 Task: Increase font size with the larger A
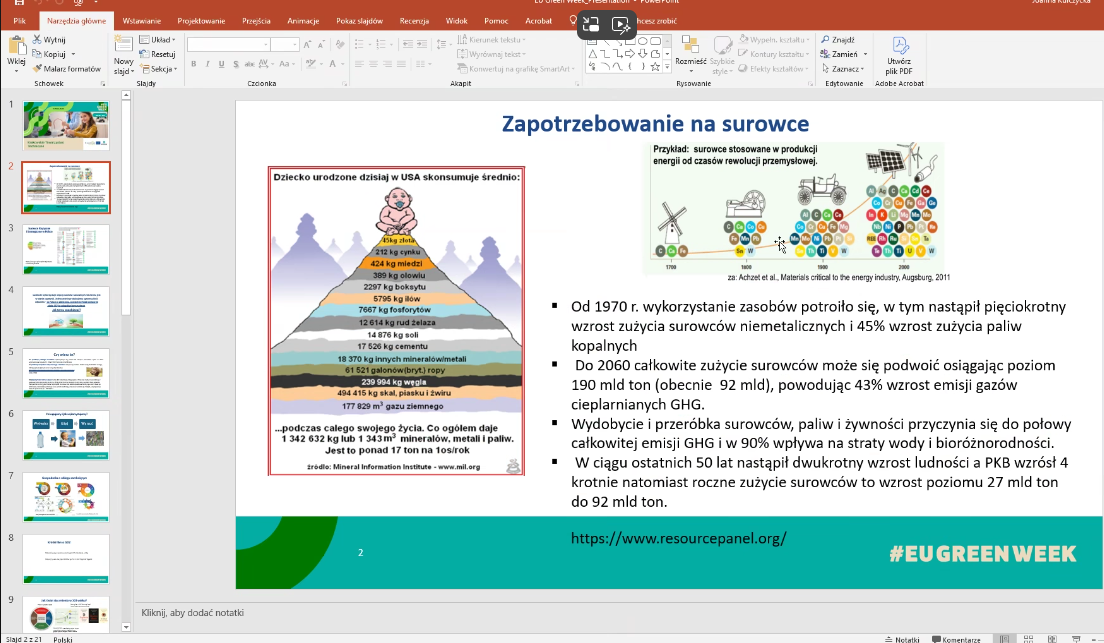tap(307, 44)
